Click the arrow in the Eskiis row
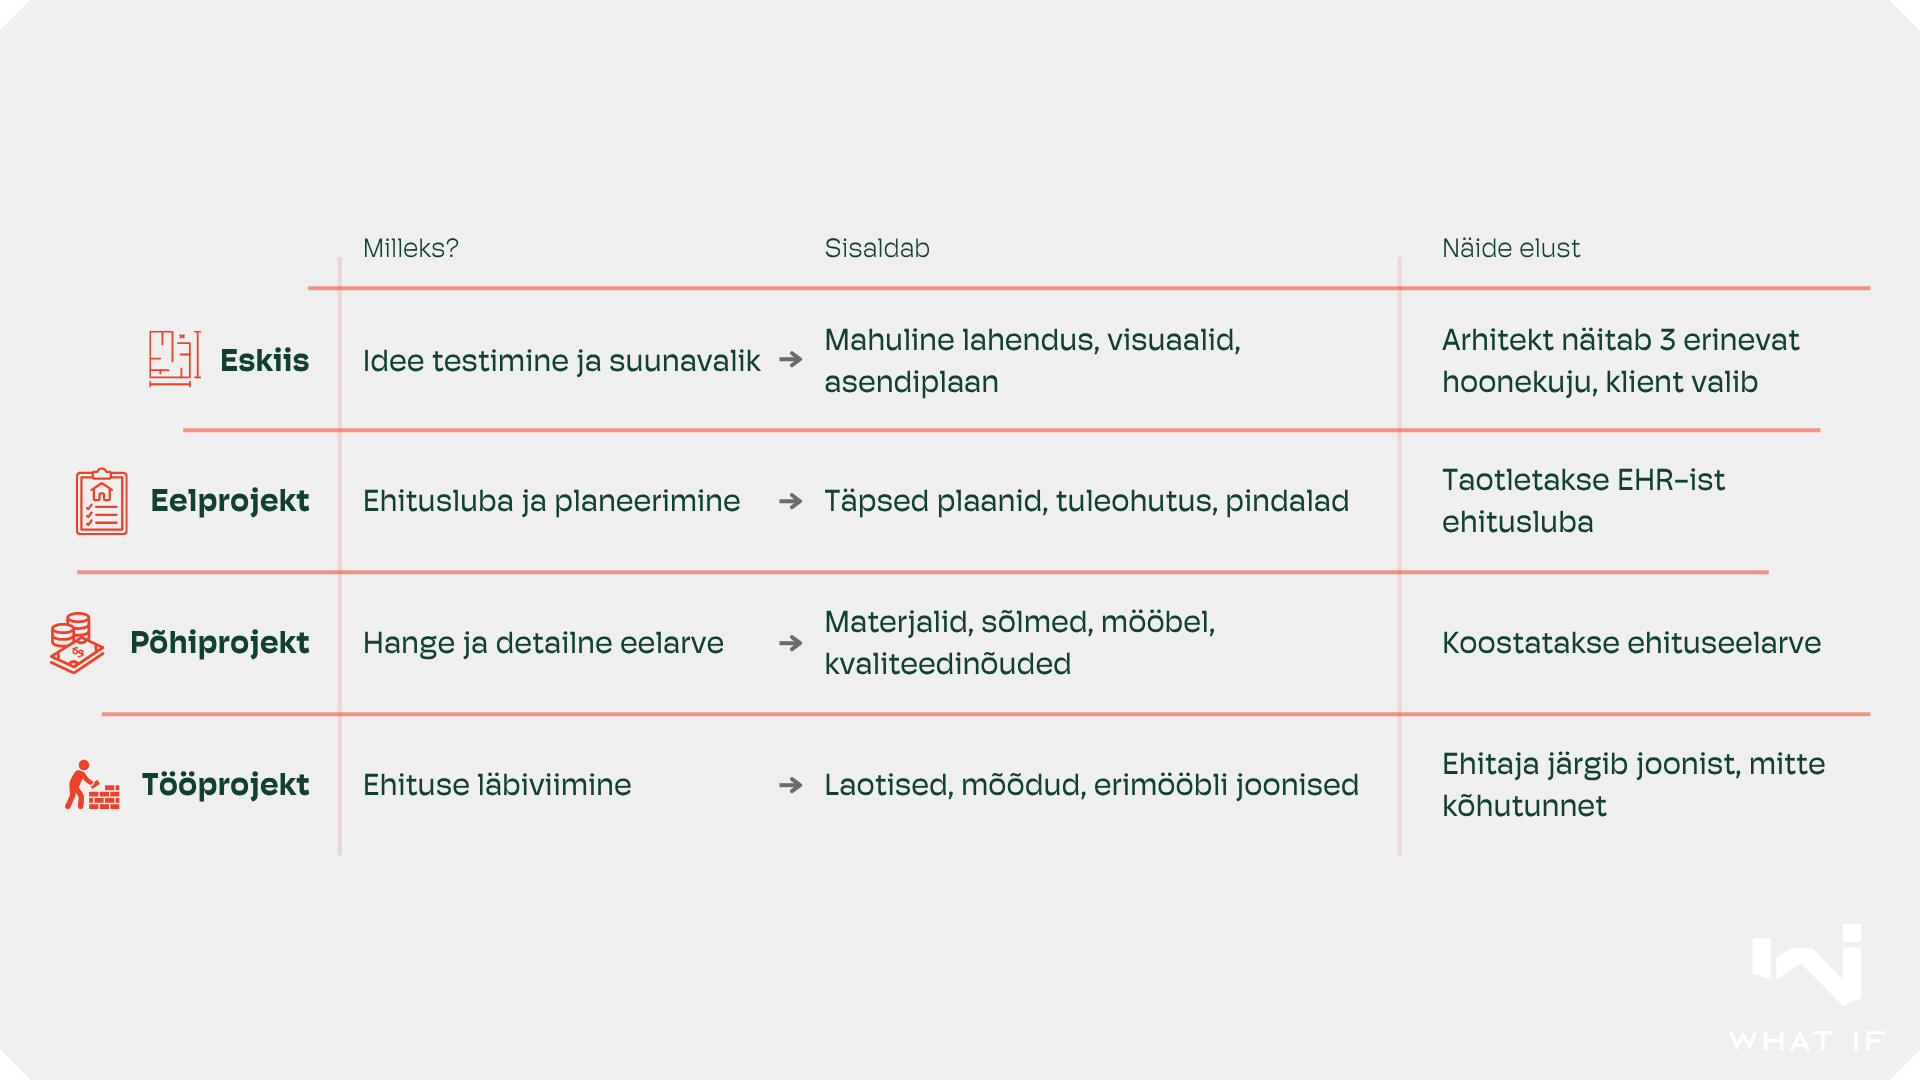 (x=790, y=360)
